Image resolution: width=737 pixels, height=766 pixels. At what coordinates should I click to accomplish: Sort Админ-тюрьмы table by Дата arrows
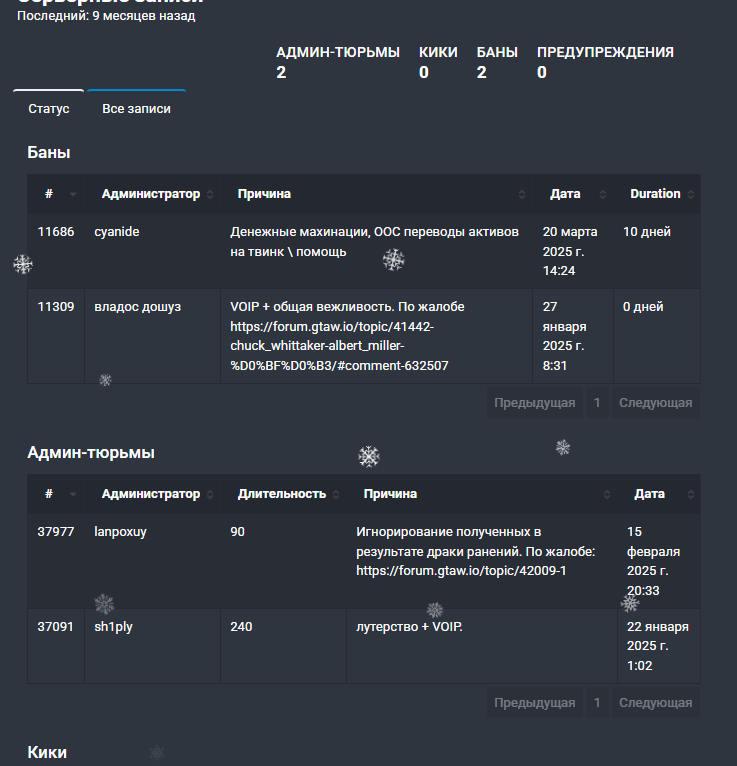(x=691, y=494)
